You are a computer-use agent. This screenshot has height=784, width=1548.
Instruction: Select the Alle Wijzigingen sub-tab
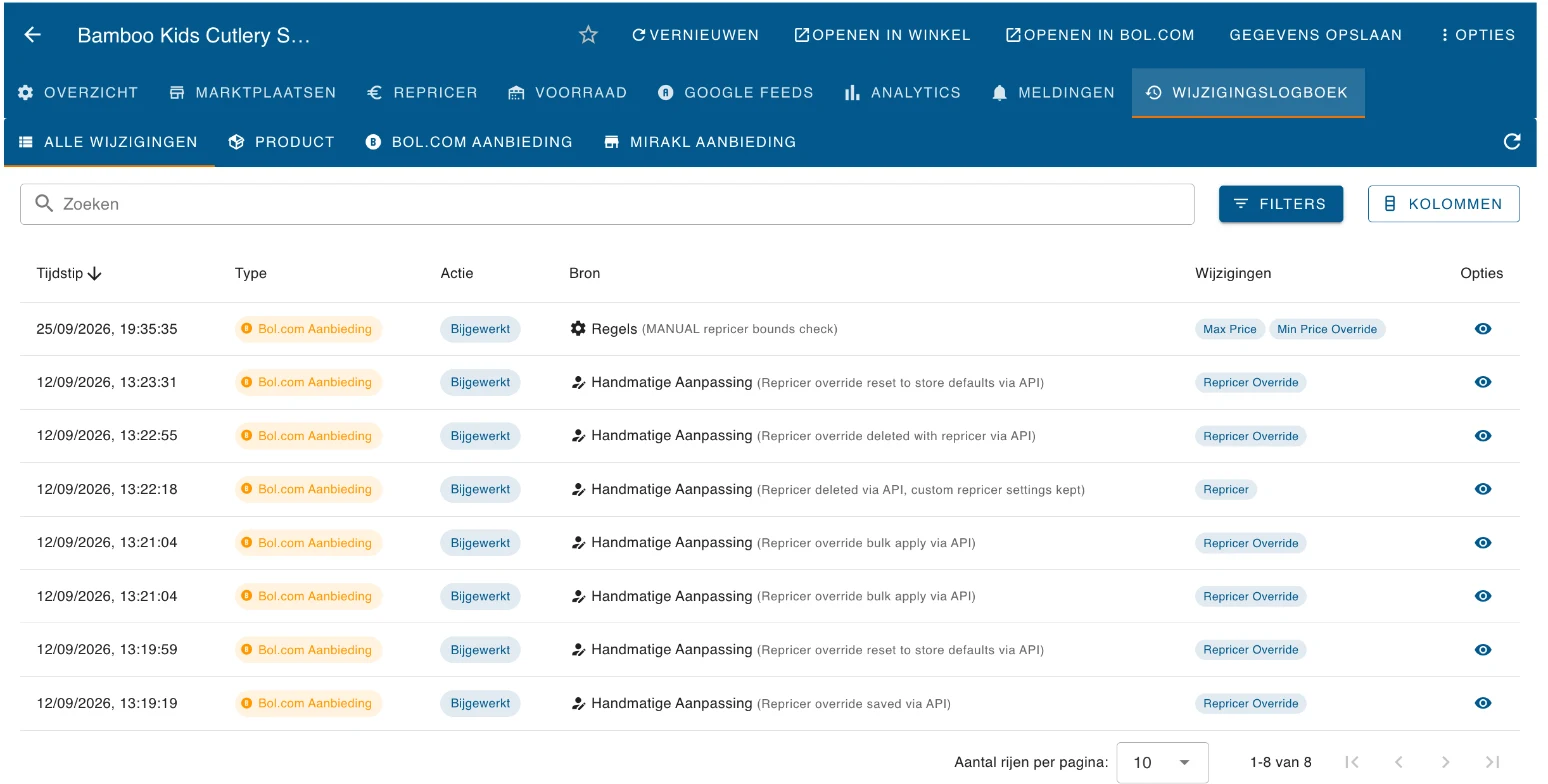point(109,142)
